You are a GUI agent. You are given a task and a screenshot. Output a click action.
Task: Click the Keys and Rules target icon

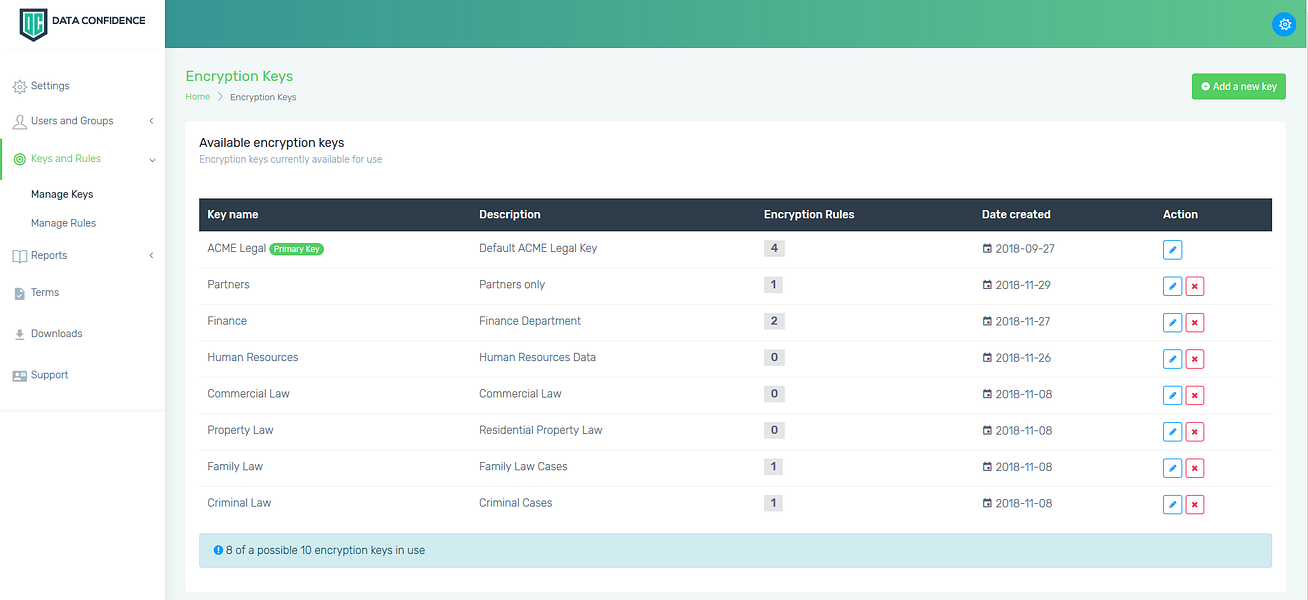tap(20, 159)
